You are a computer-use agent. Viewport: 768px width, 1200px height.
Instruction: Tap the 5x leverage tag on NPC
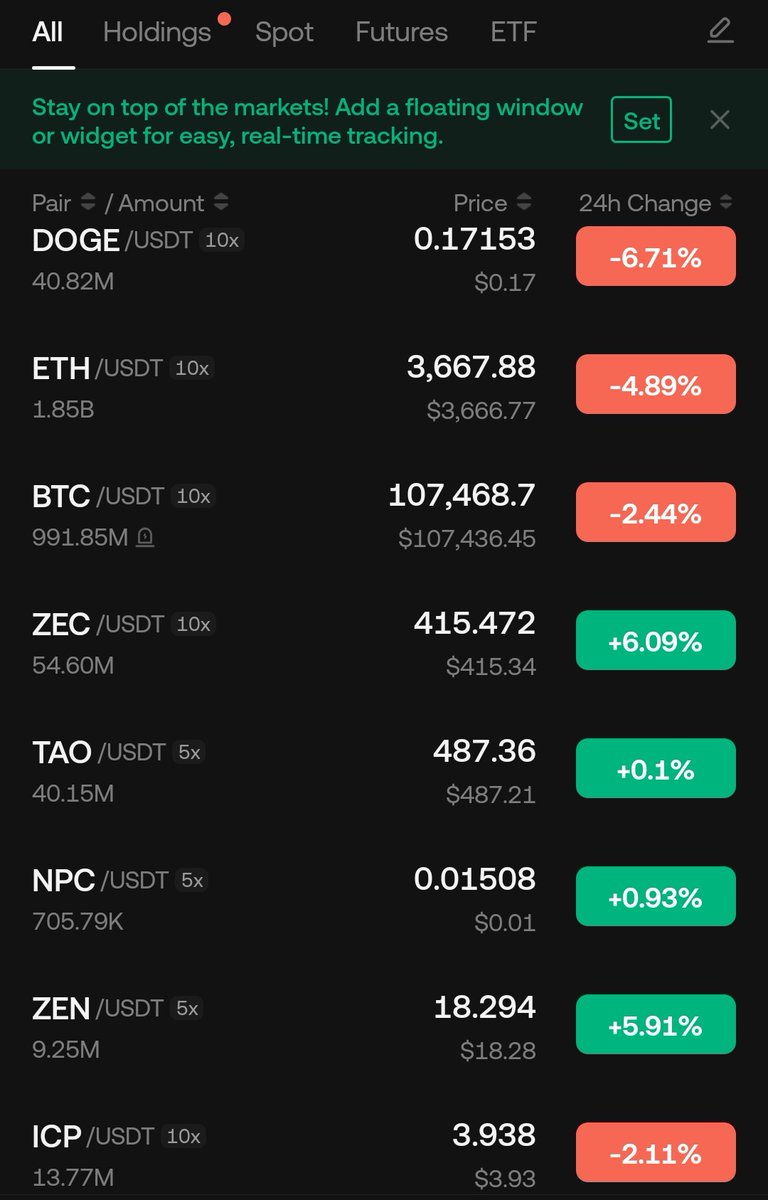pos(191,880)
